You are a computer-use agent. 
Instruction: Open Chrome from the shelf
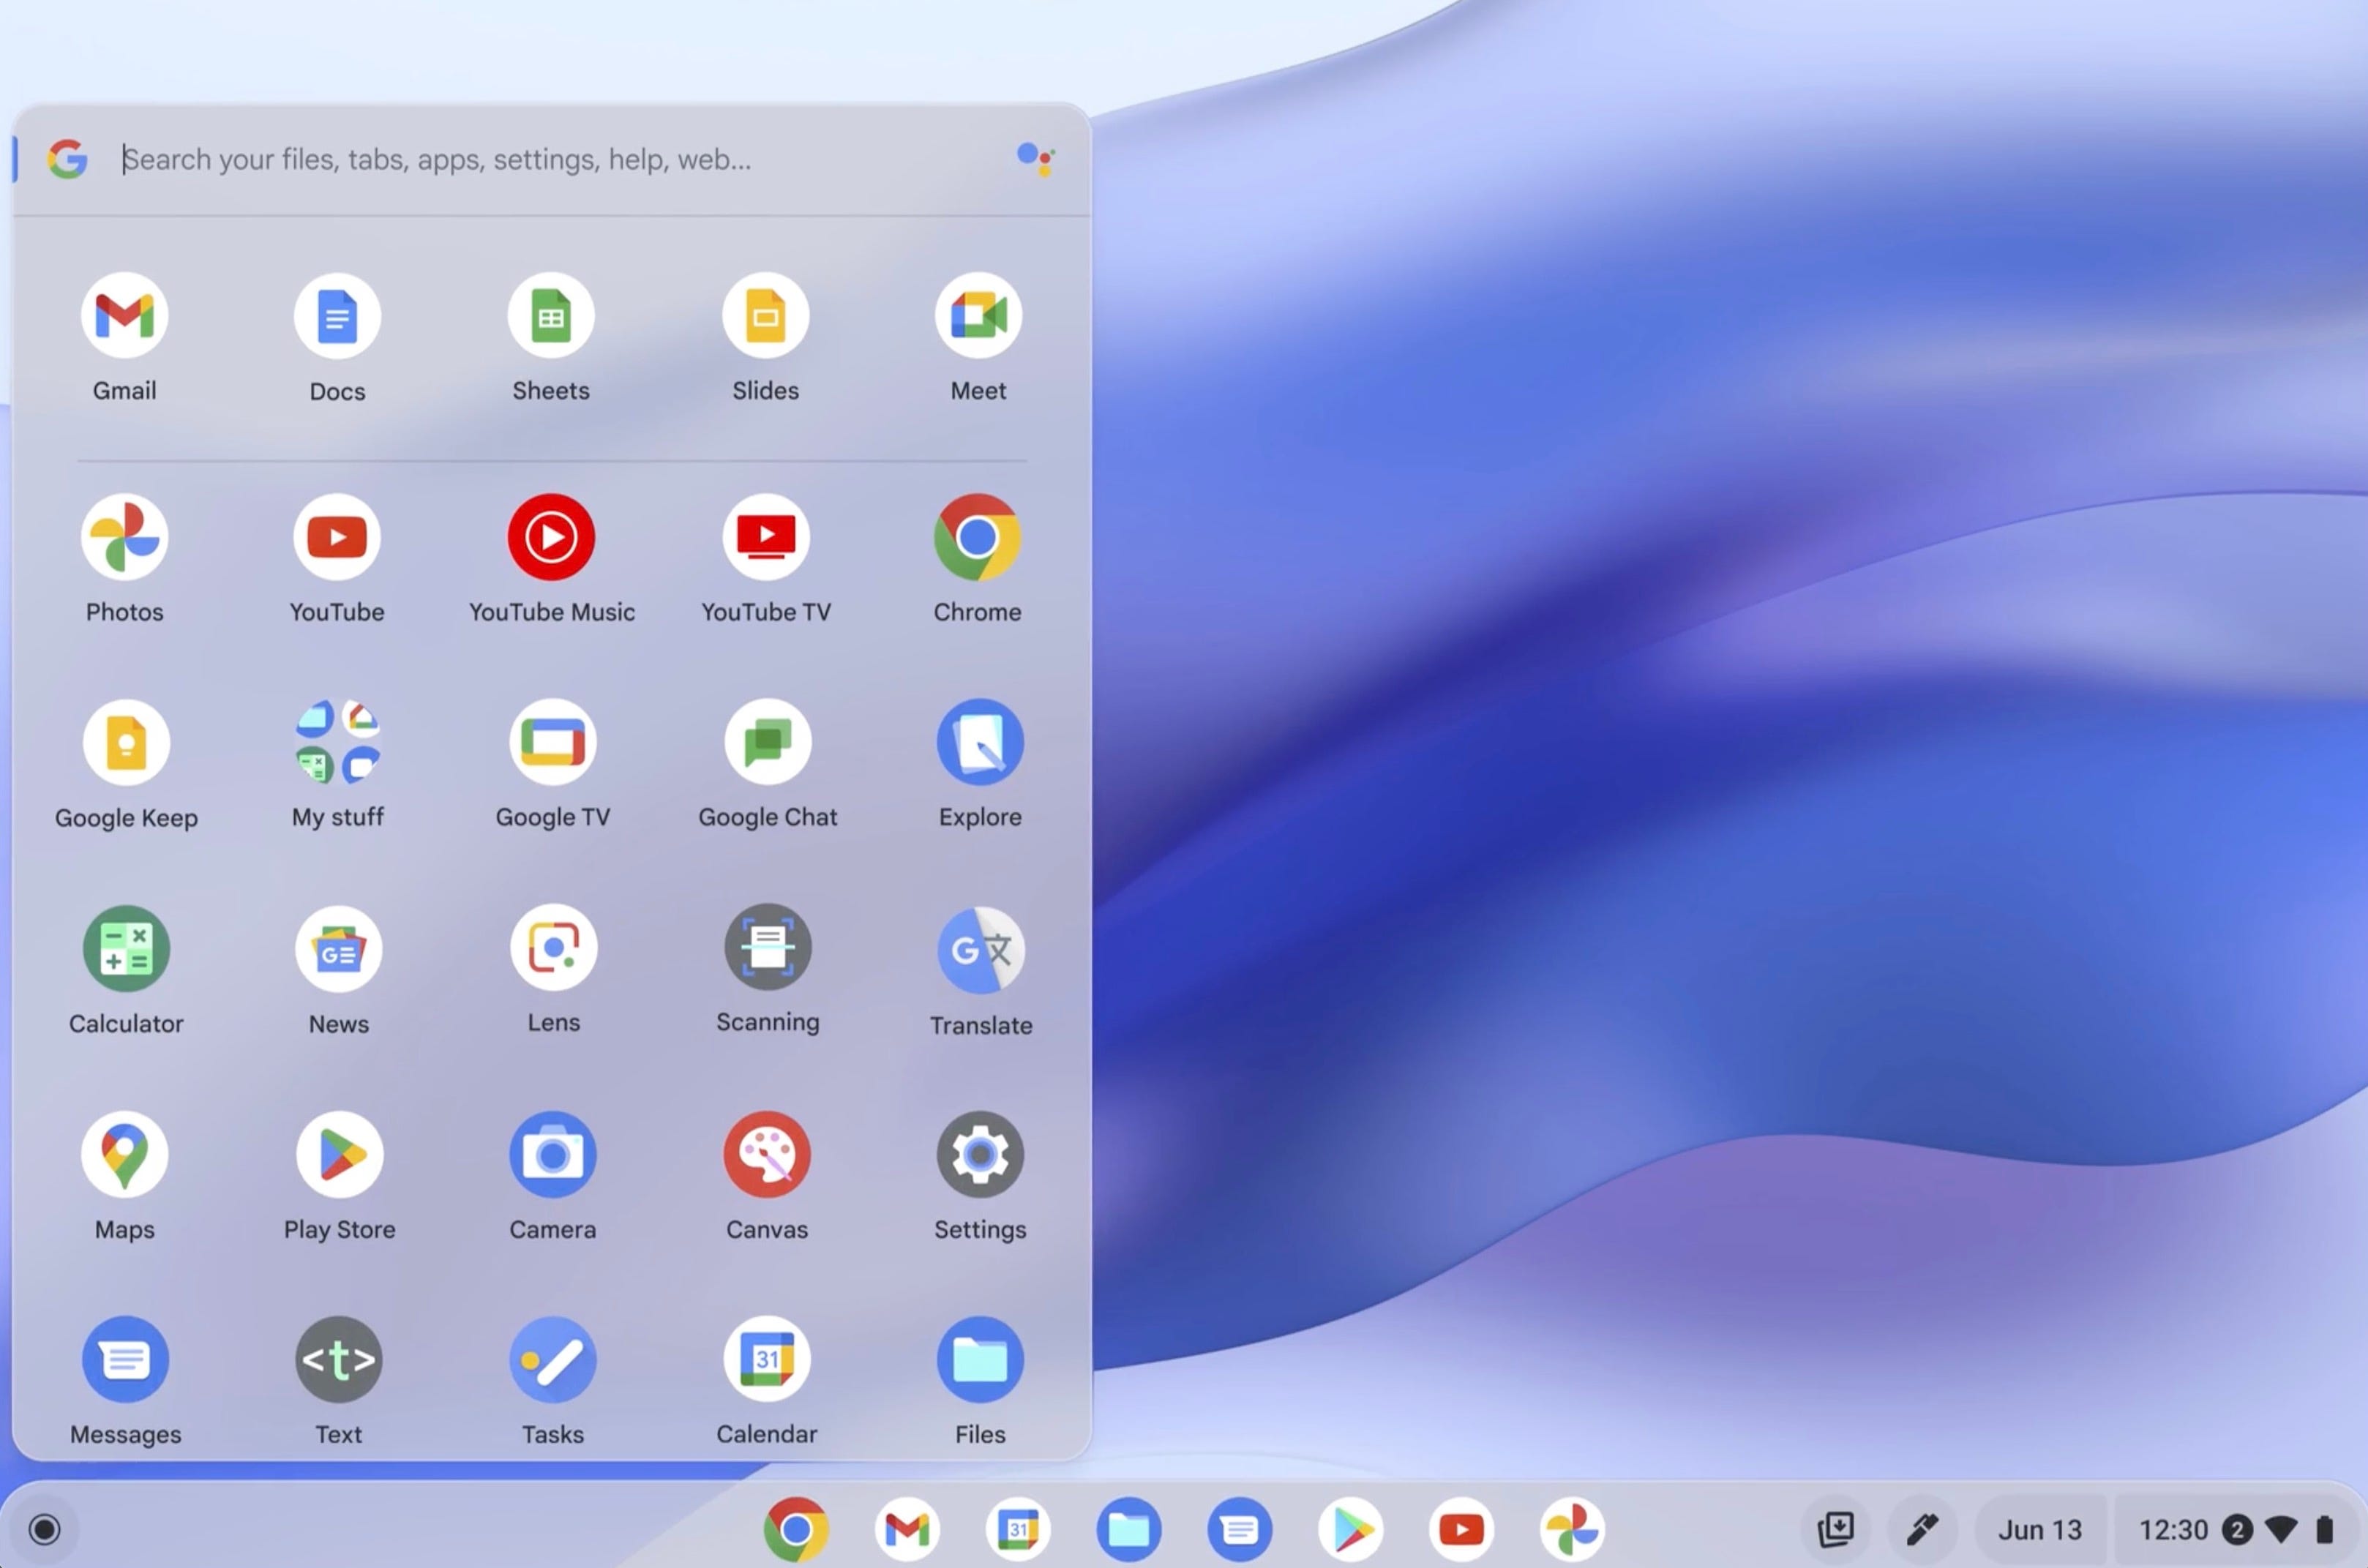point(796,1530)
